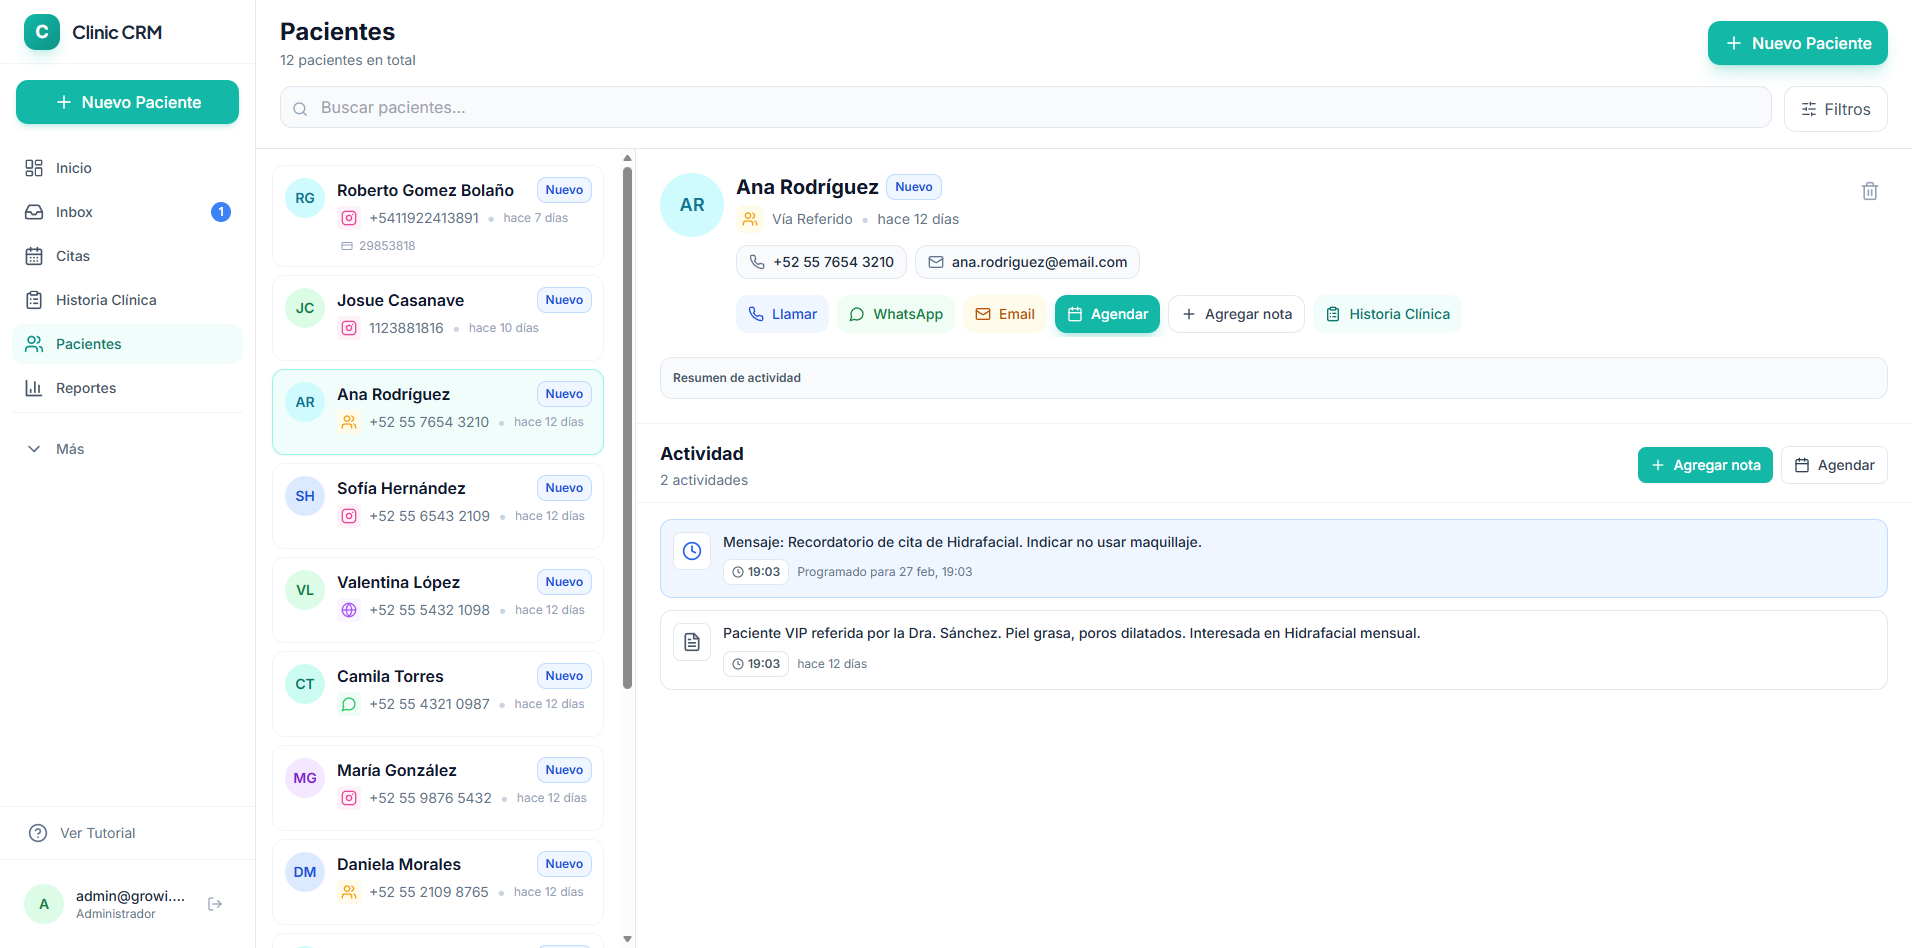The height and width of the screenshot is (948, 1912).
Task: Click the referral icon on Daniela Morales
Action: (x=349, y=892)
